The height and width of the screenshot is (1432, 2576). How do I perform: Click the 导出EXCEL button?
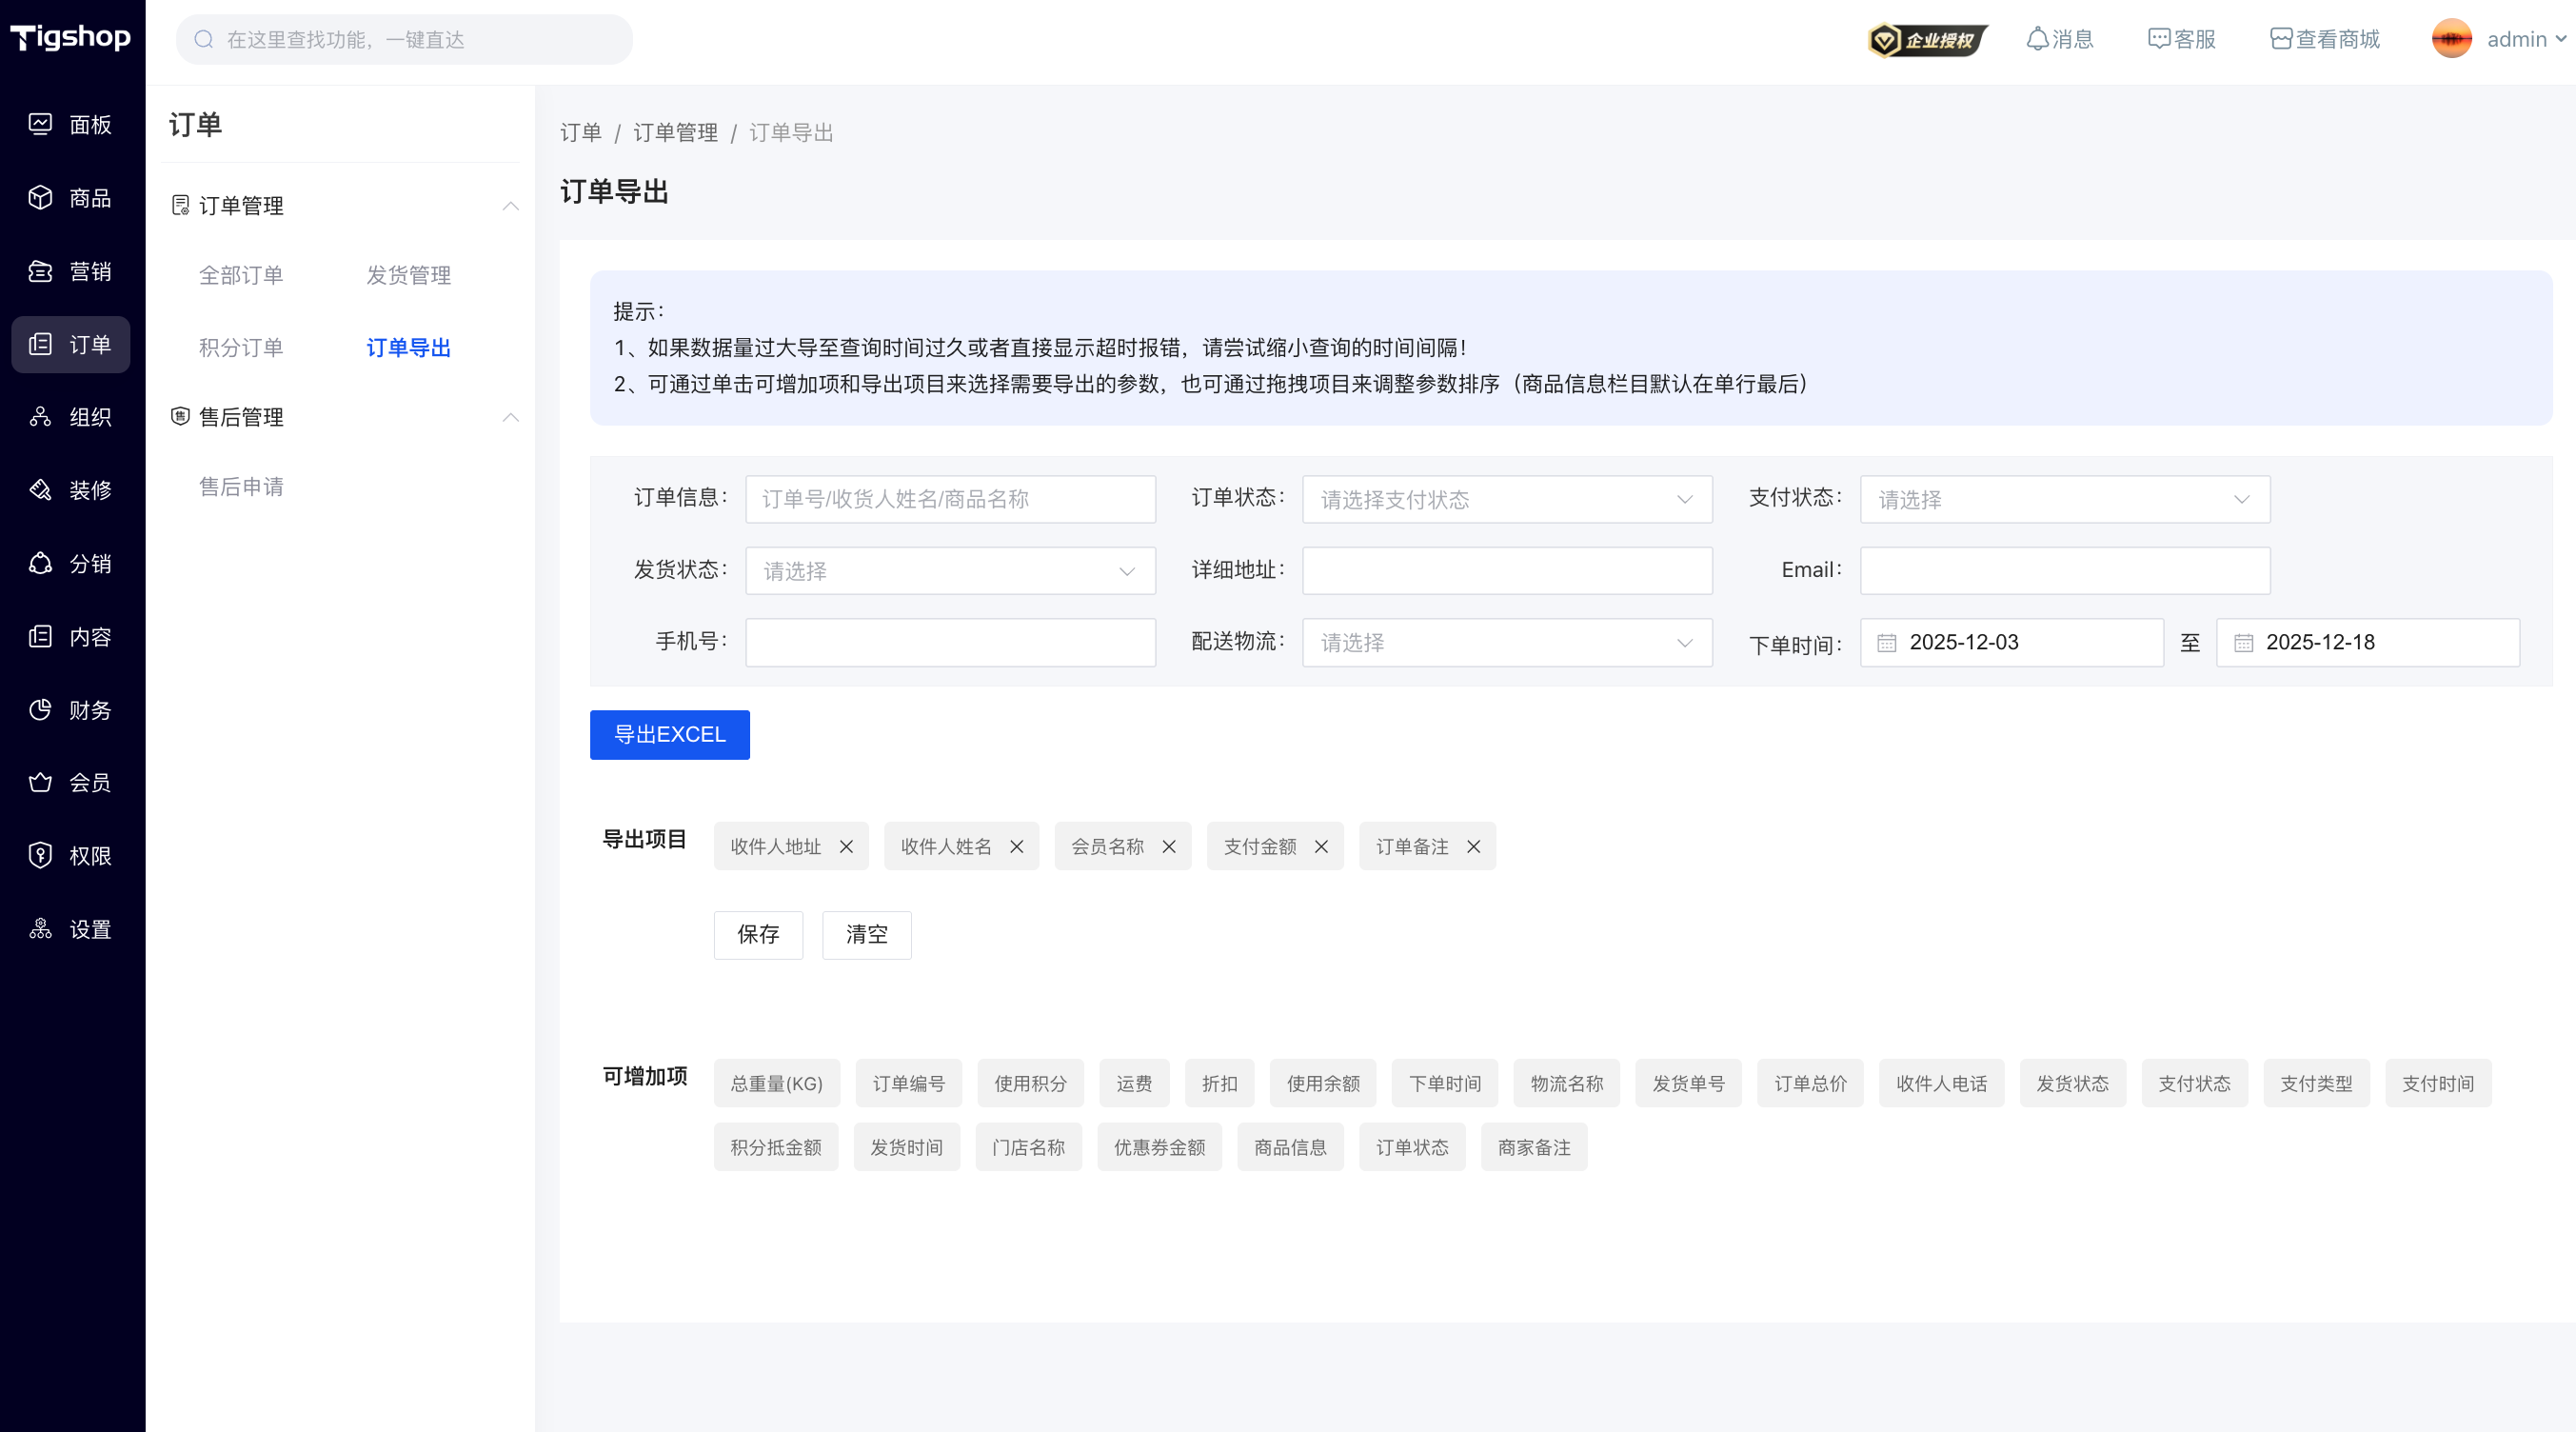pyautogui.click(x=669, y=735)
